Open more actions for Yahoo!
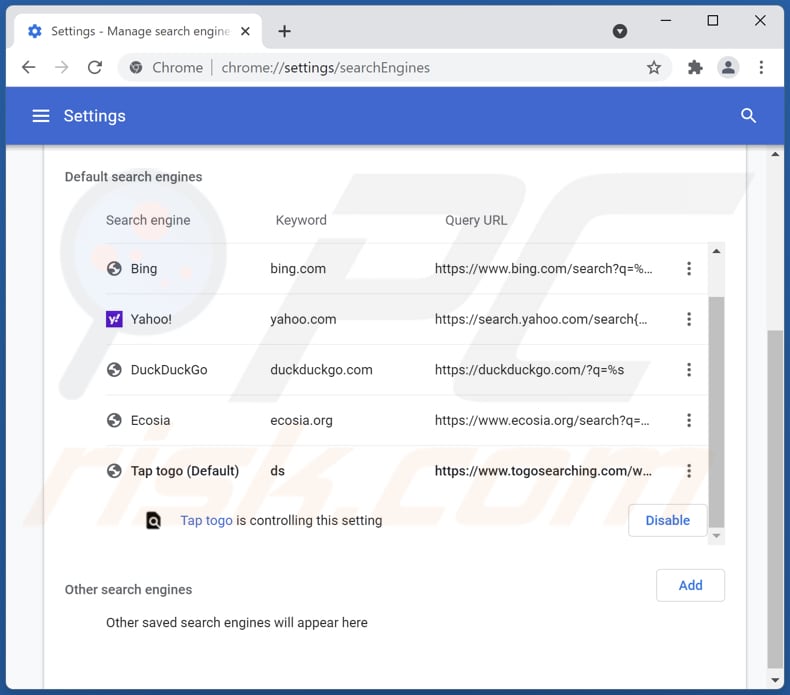Screen dimensions: 790x695 pyautogui.click(x=689, y=319)
